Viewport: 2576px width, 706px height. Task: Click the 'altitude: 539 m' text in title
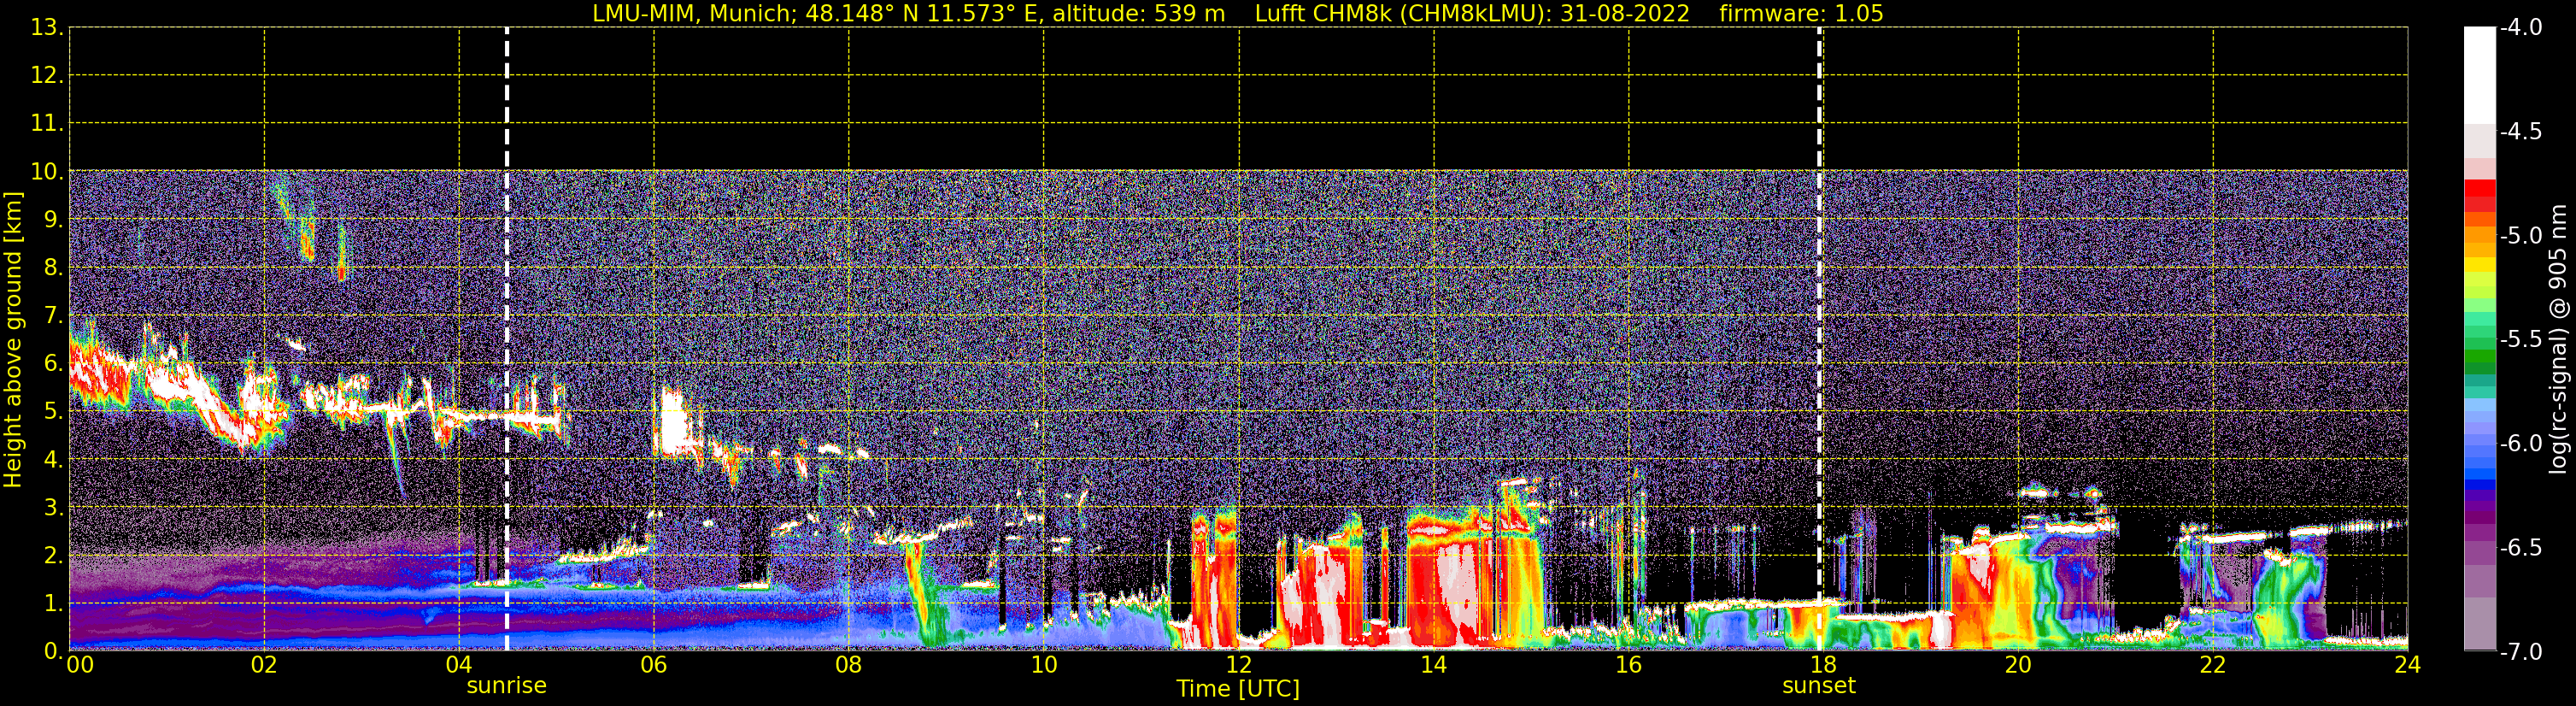pos(1139,14)
